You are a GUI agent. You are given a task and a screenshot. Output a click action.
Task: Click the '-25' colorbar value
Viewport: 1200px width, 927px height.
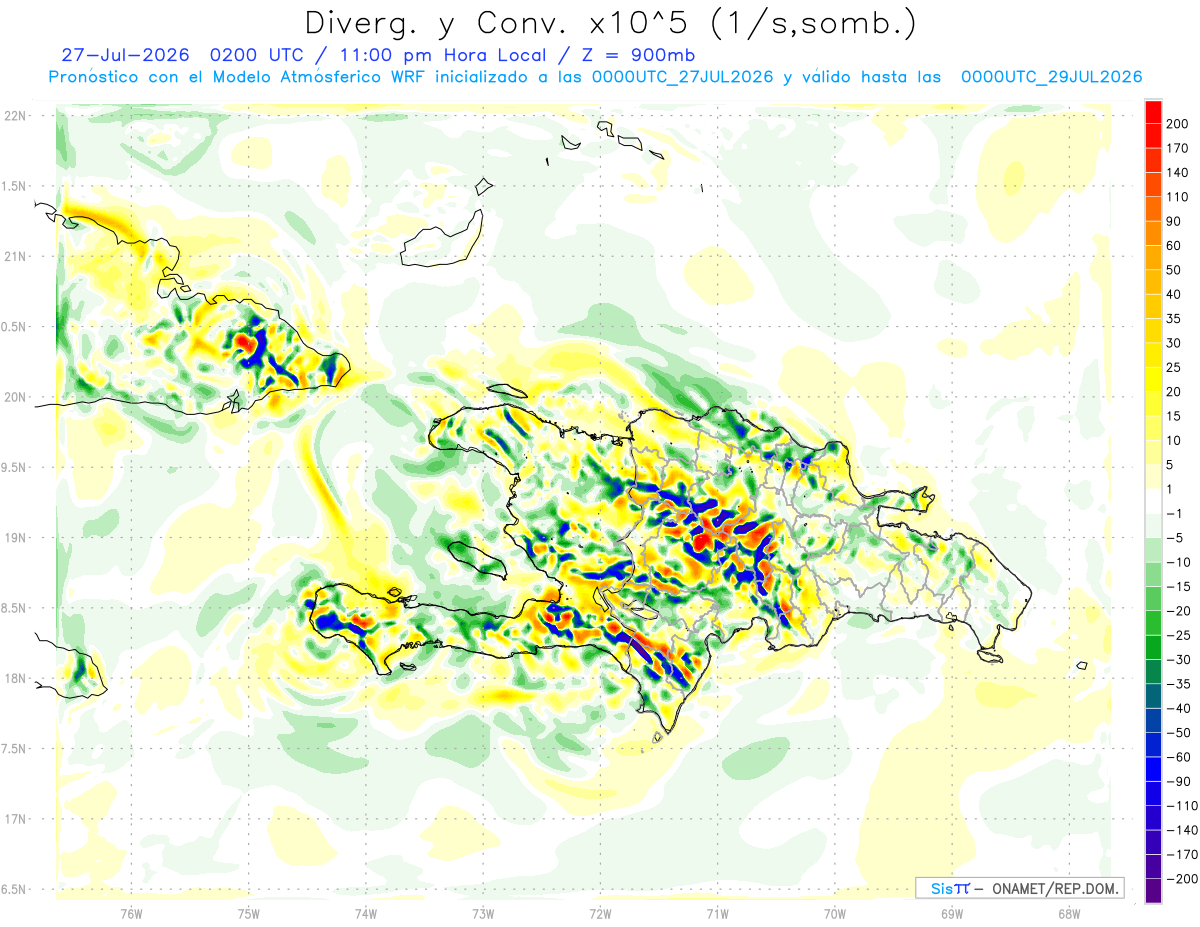1178,635
